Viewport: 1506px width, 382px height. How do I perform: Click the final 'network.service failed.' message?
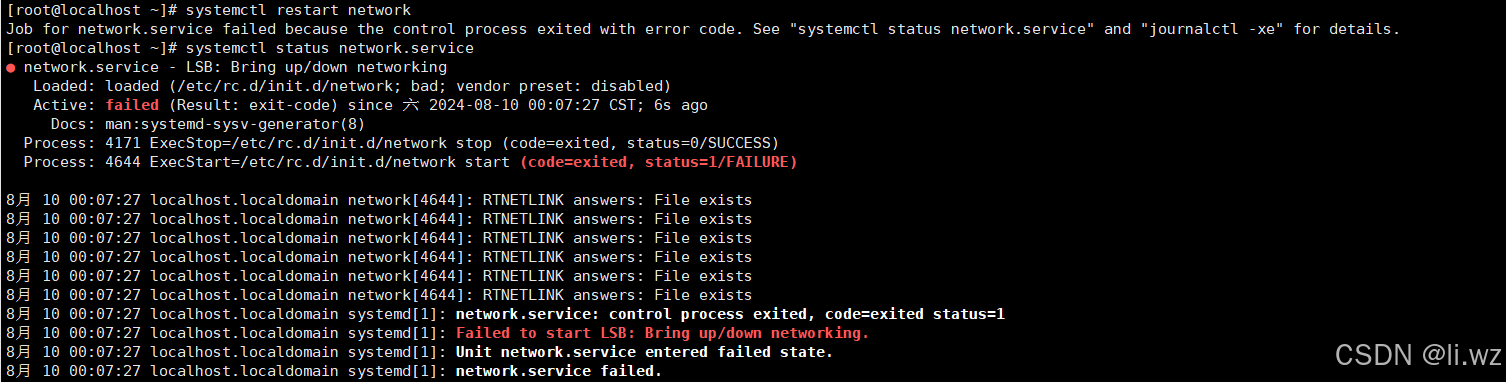pyautogui.click(x=559, y=371)
